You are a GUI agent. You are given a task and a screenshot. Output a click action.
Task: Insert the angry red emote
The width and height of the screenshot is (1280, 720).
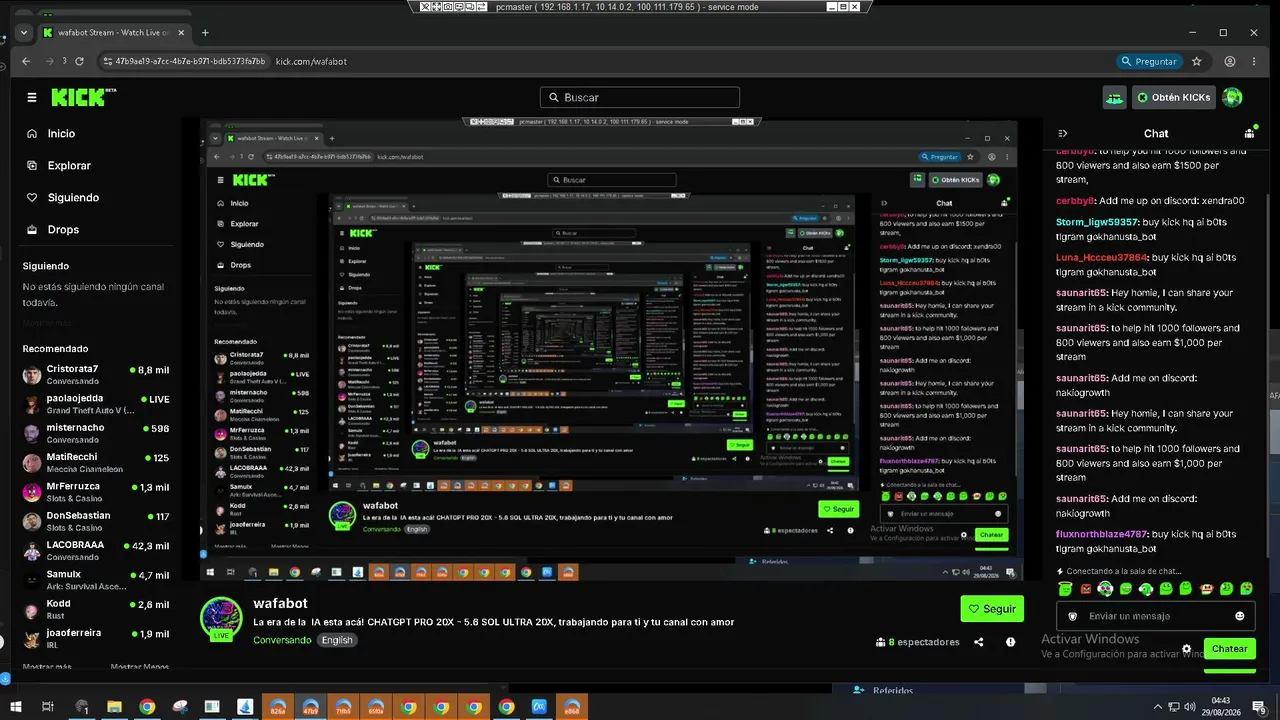(x=1086, y=588)
